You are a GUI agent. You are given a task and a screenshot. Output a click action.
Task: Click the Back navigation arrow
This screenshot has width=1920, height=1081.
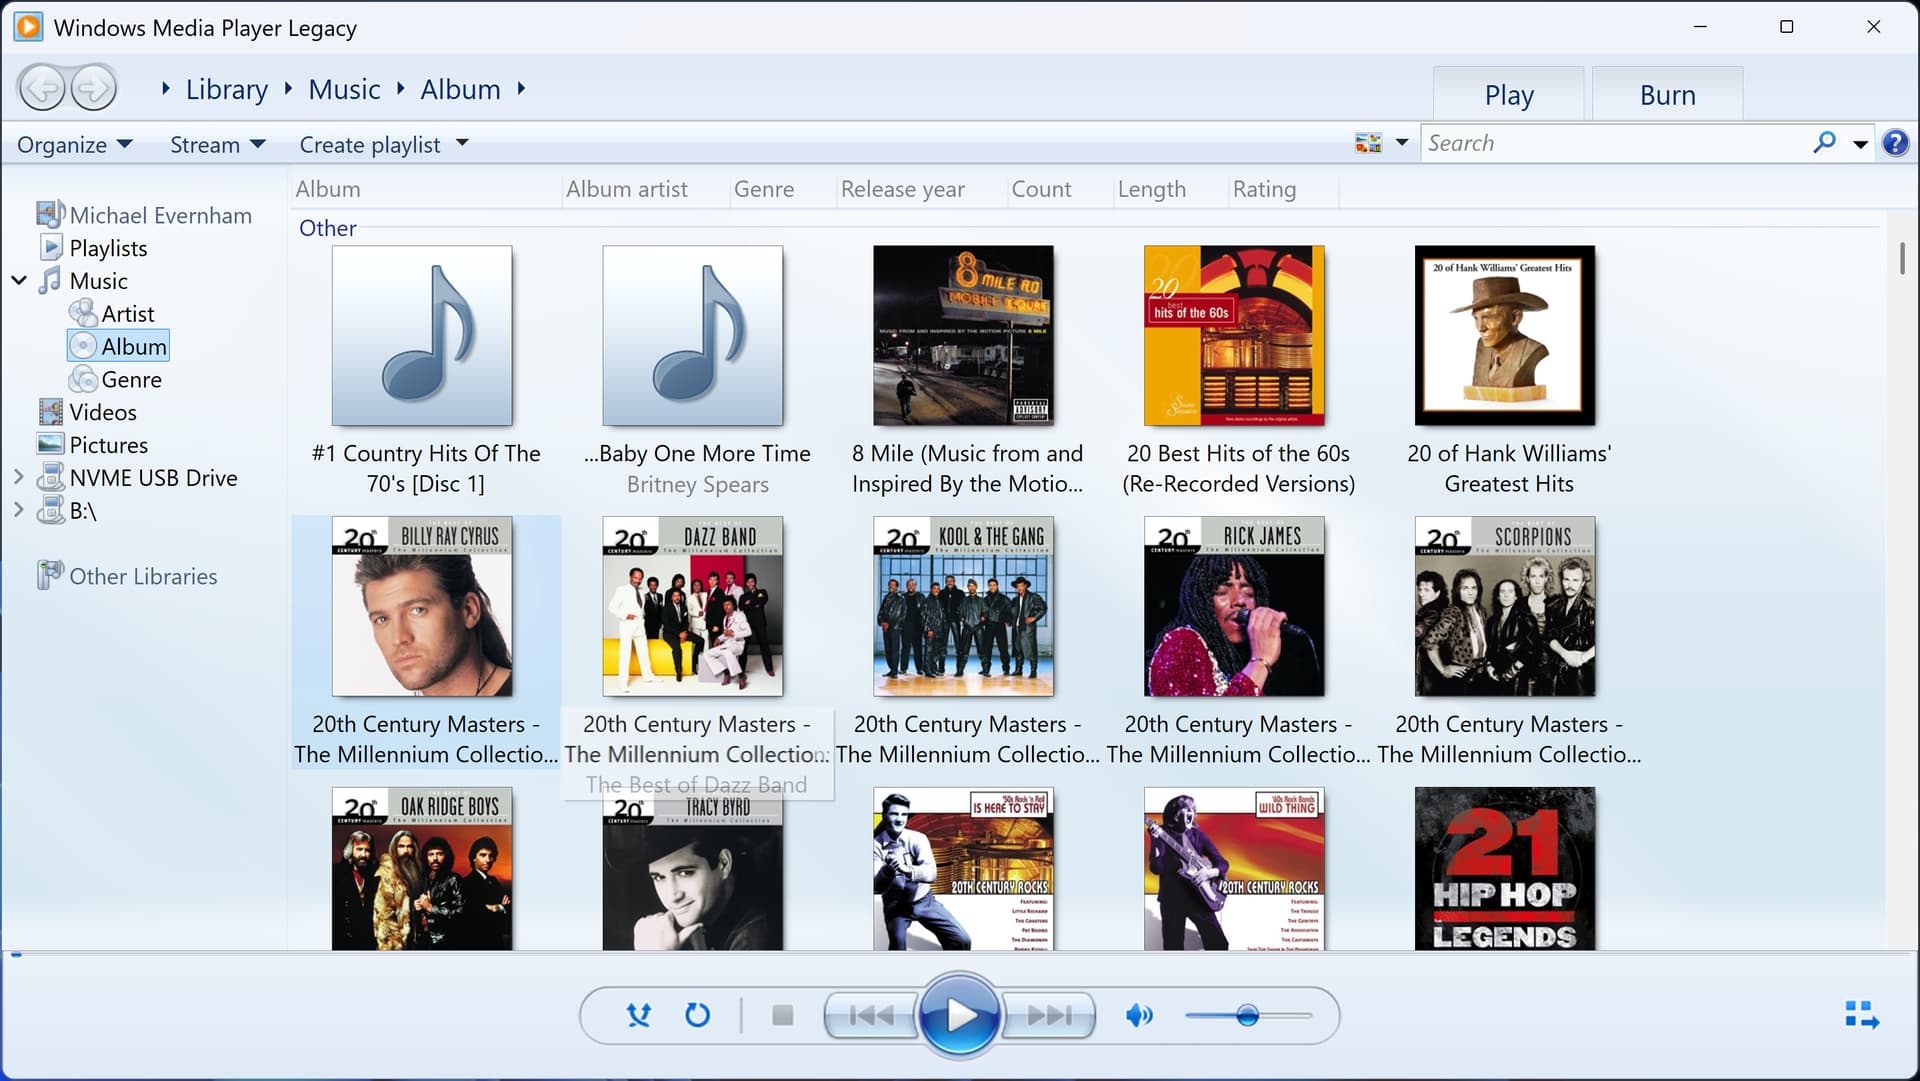(x=42, y=89)
